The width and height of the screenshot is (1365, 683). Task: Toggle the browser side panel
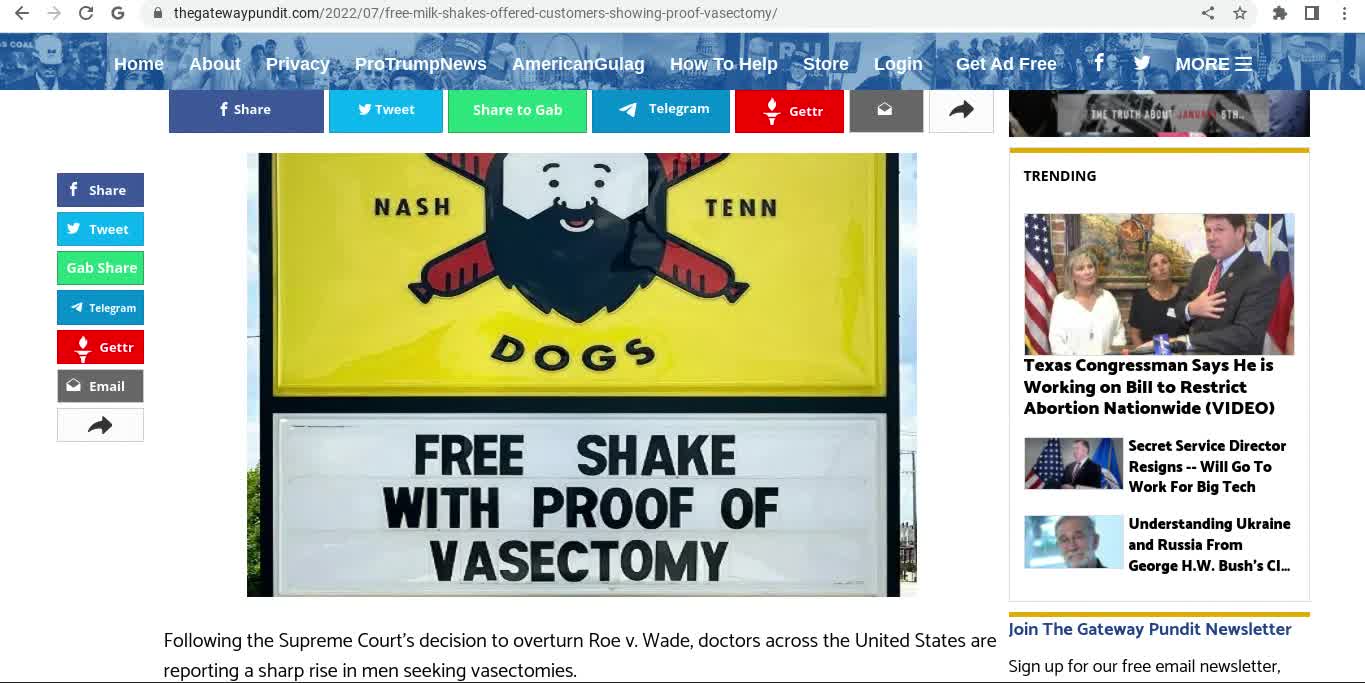click(1311, 13)
